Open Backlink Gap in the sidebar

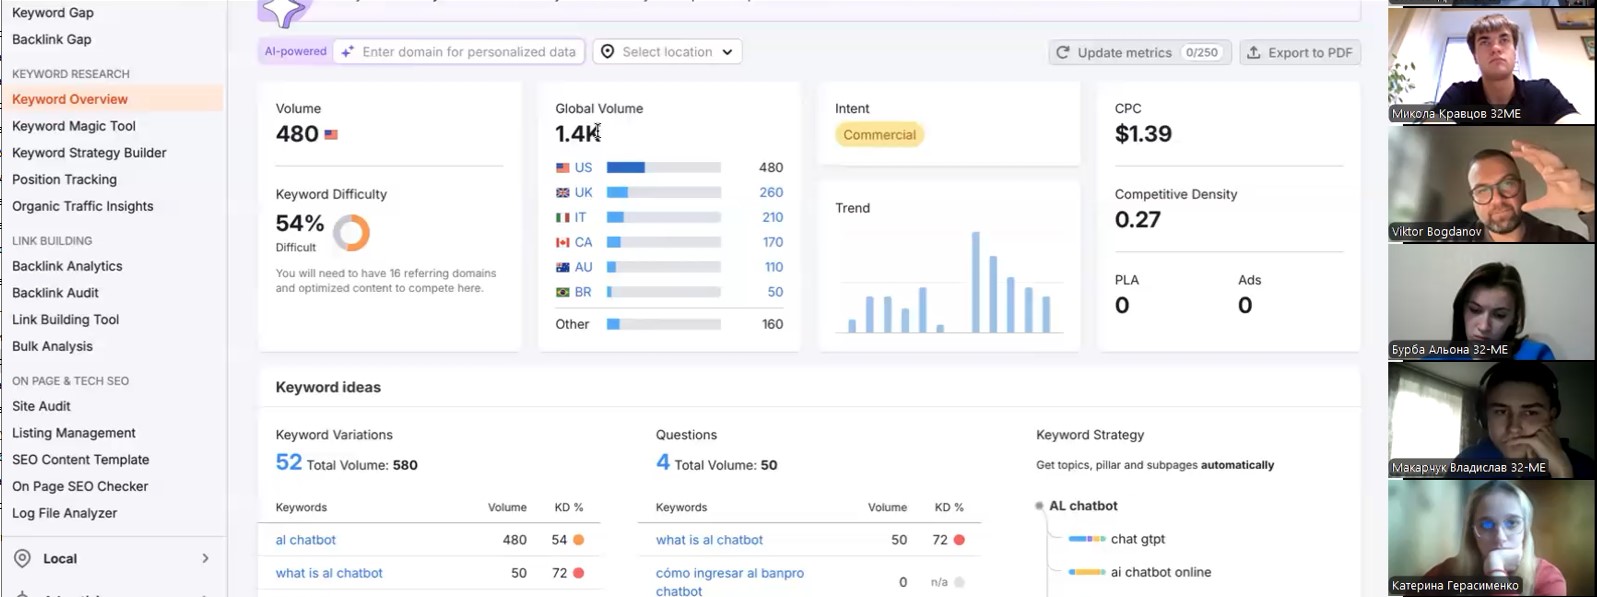[52, 39]
